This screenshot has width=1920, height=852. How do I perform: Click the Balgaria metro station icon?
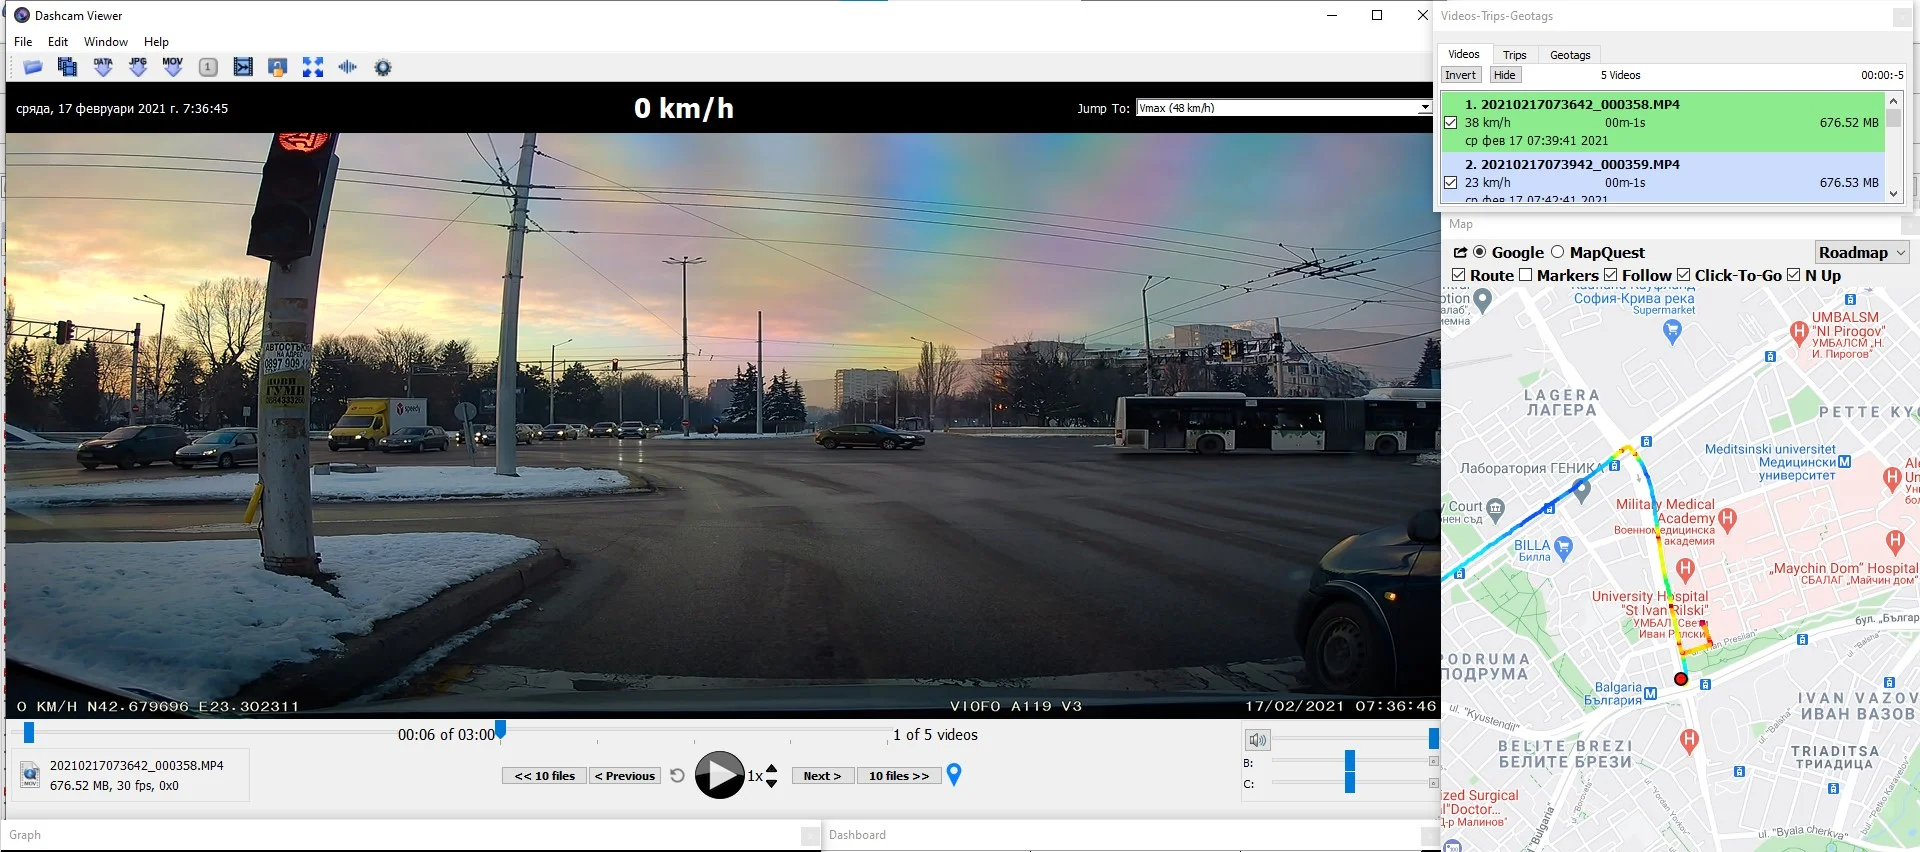coord(1650,693)
